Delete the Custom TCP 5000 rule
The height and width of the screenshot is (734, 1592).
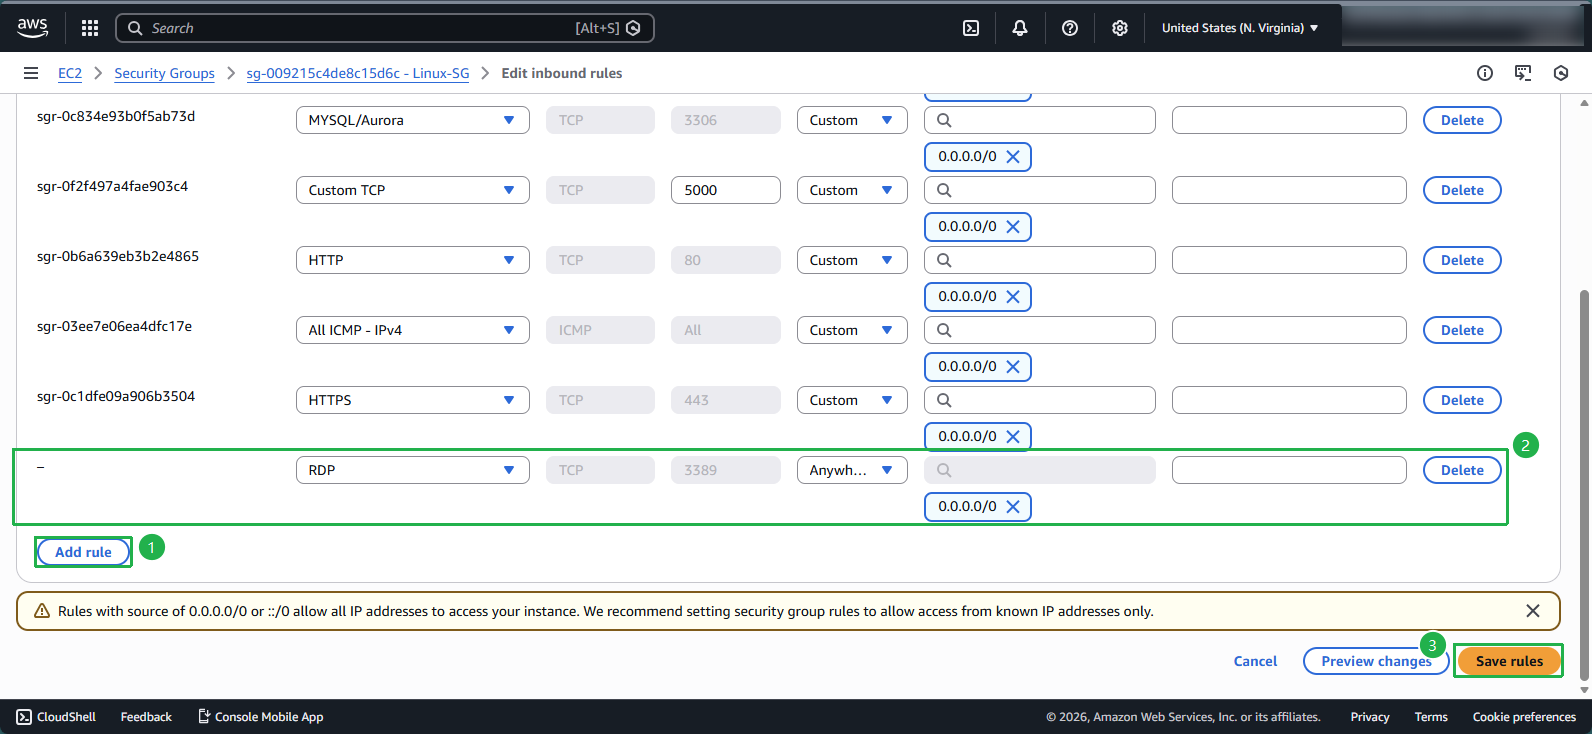pyautogui.click(x=1462, y=190)
